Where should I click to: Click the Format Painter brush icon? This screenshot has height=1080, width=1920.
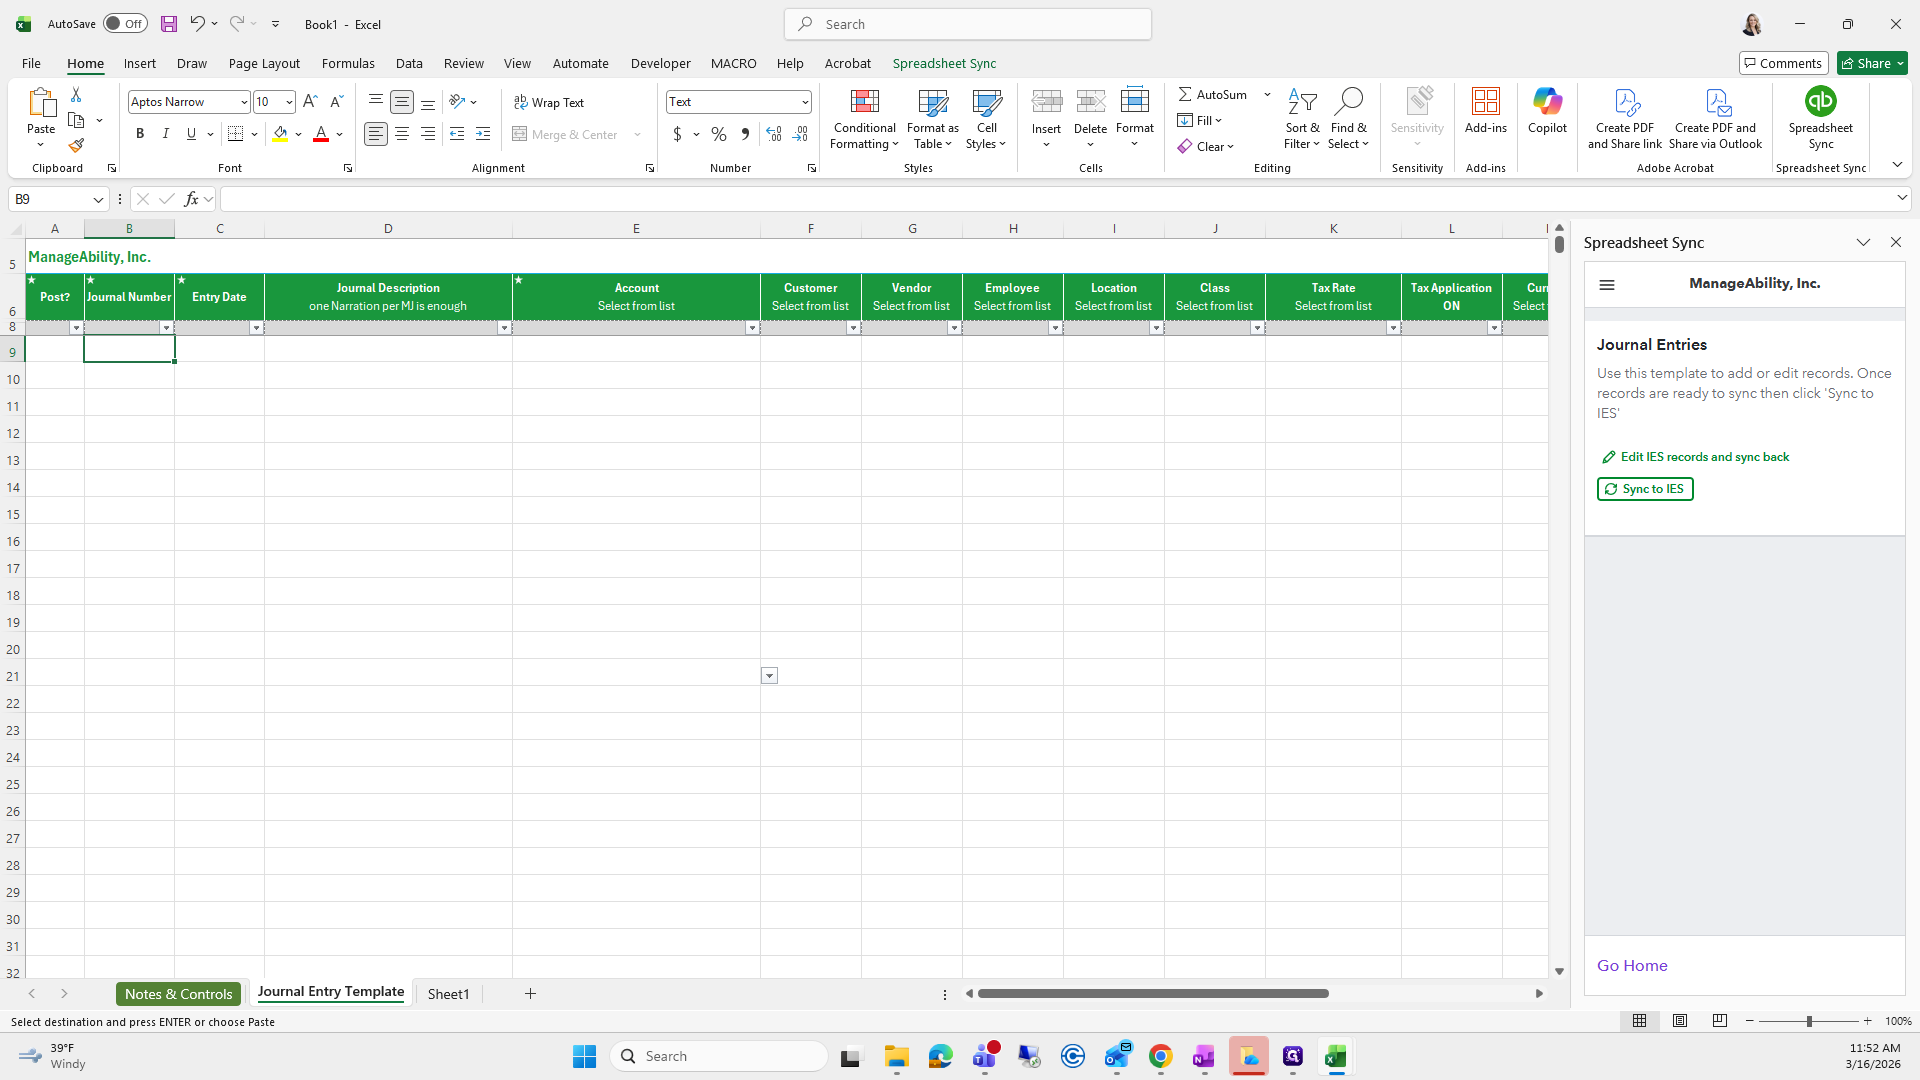click(76, 146)
